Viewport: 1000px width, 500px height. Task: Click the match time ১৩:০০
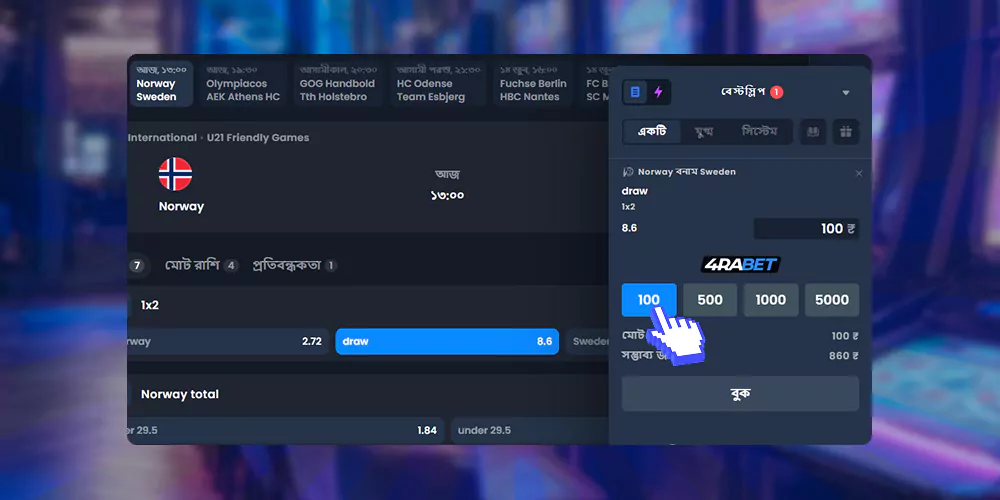coord(447,195)
